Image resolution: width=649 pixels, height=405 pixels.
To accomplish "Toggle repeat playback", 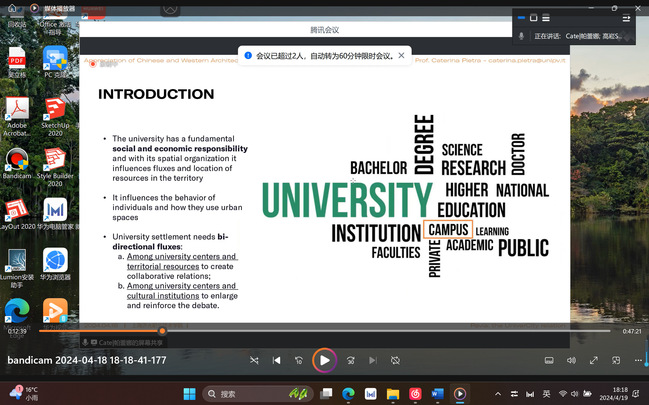I will (x=396, y=360).
